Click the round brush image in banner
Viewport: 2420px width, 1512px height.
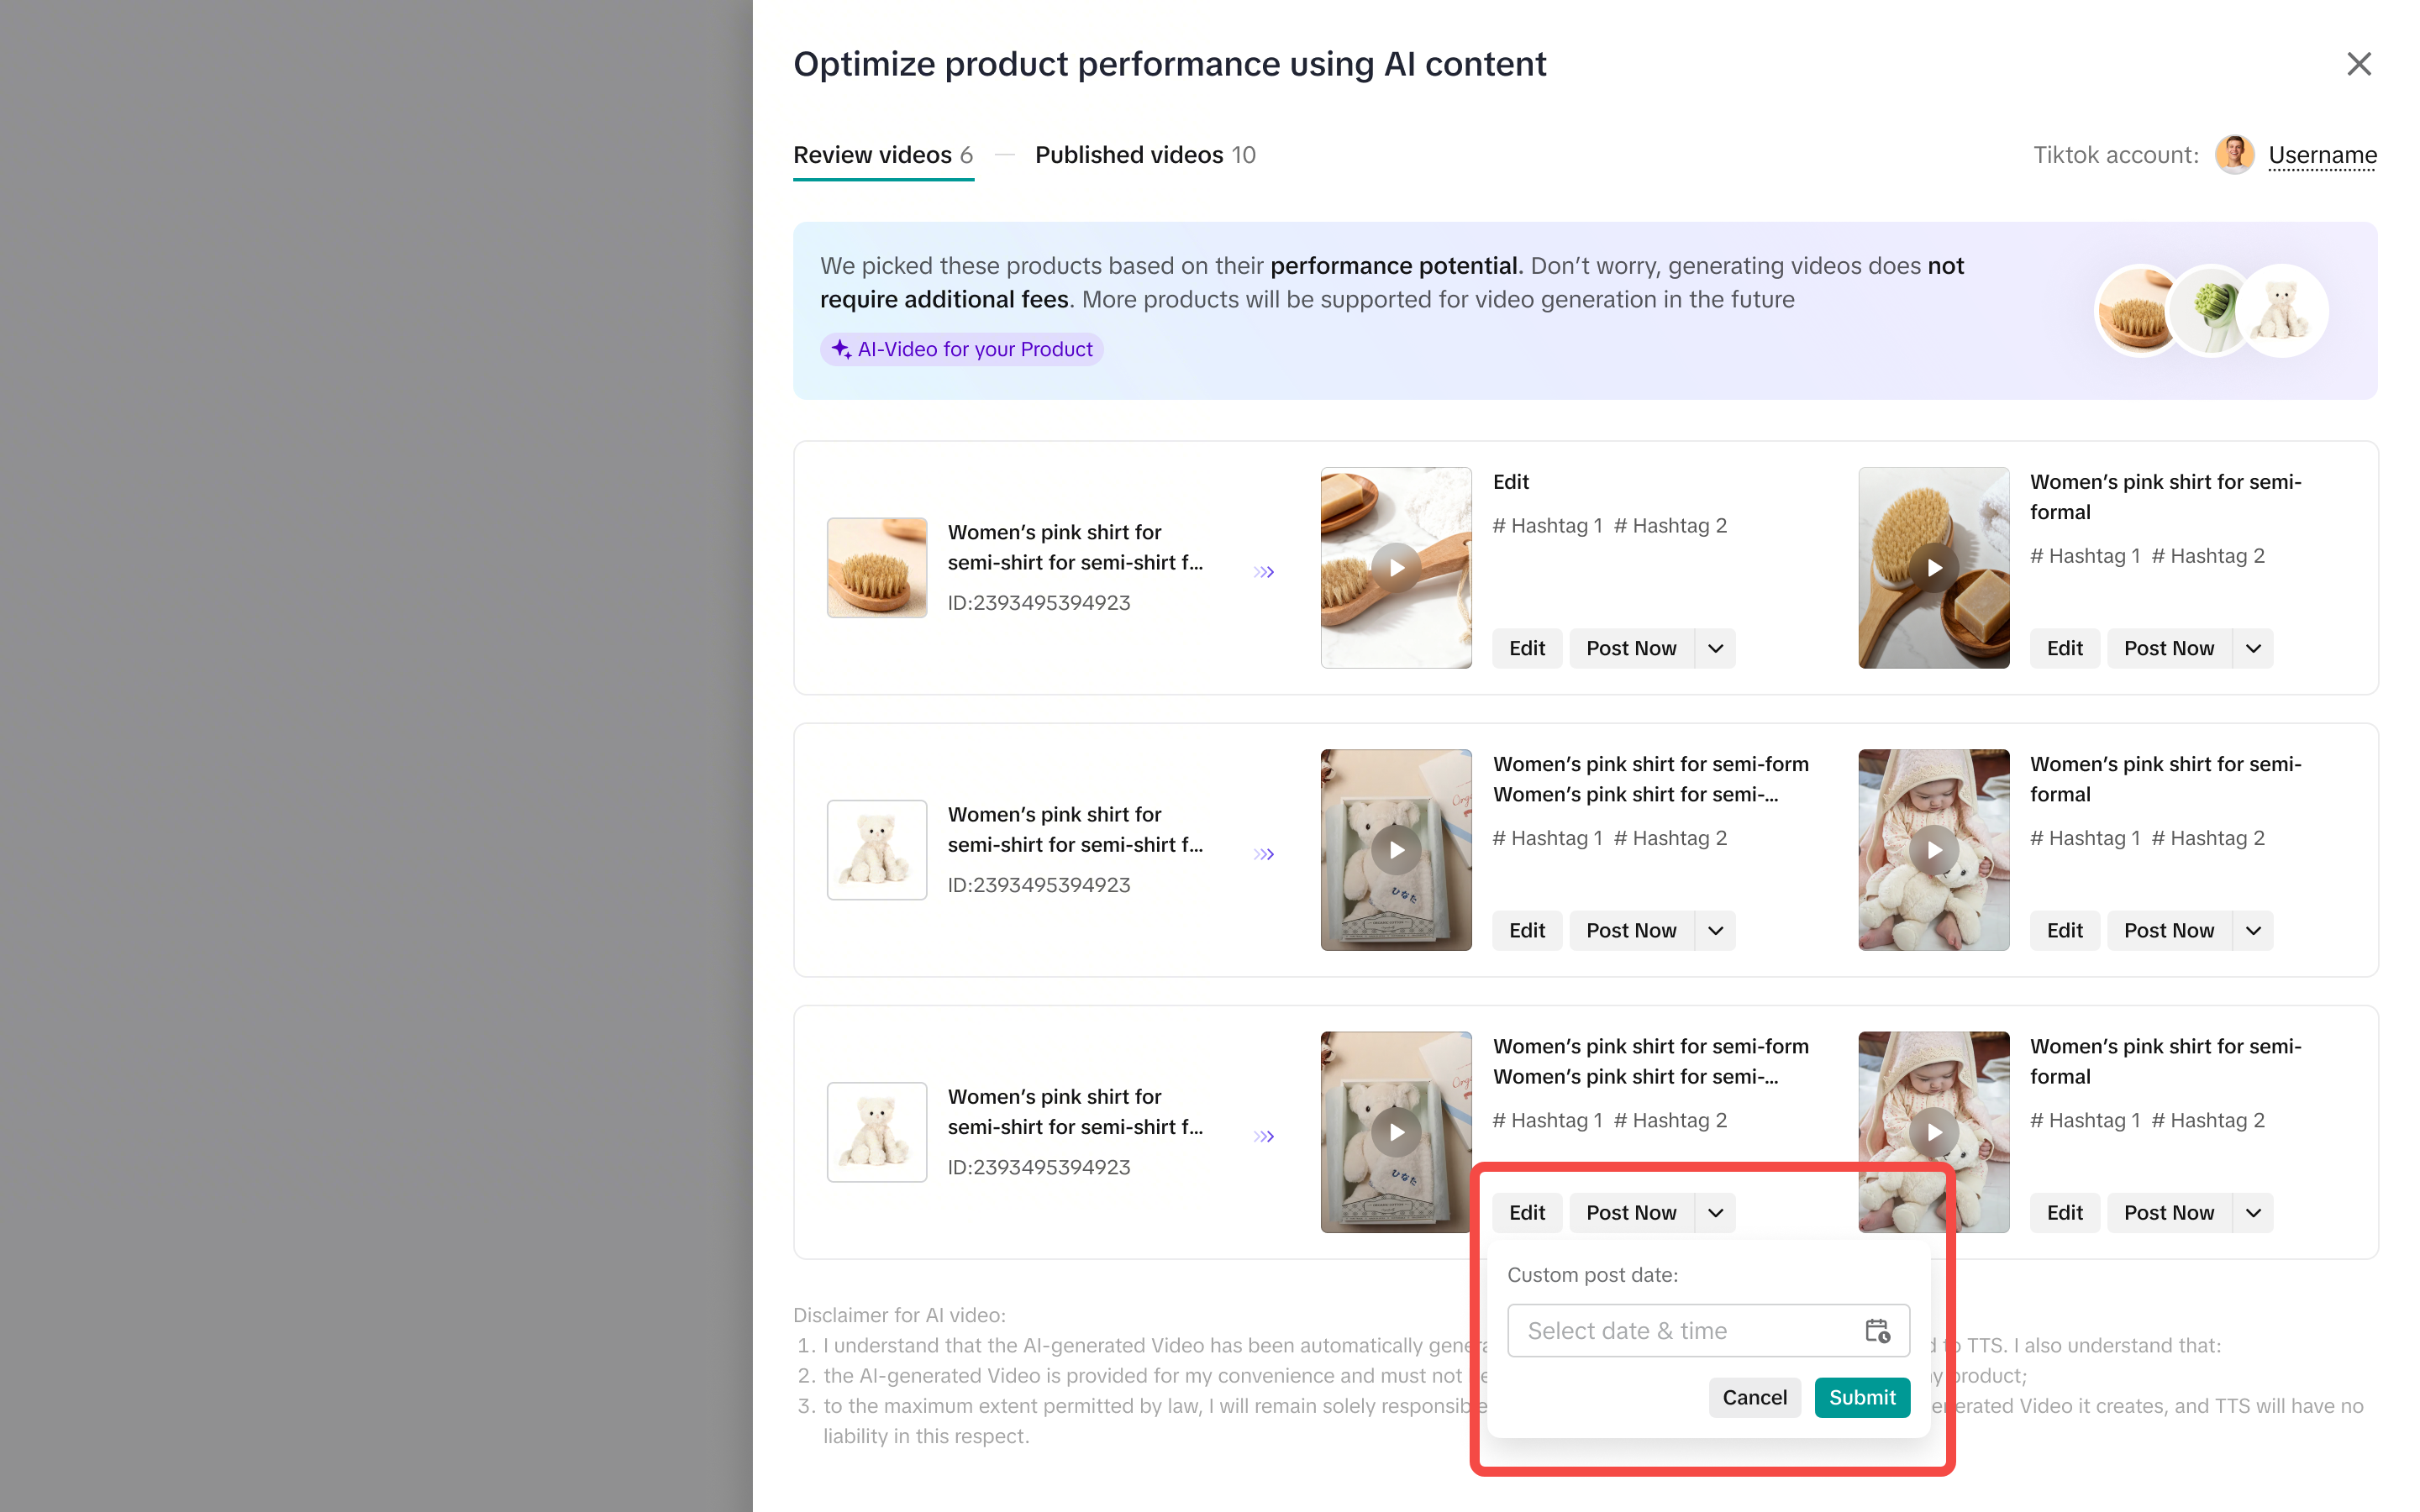coord(2138,312)
